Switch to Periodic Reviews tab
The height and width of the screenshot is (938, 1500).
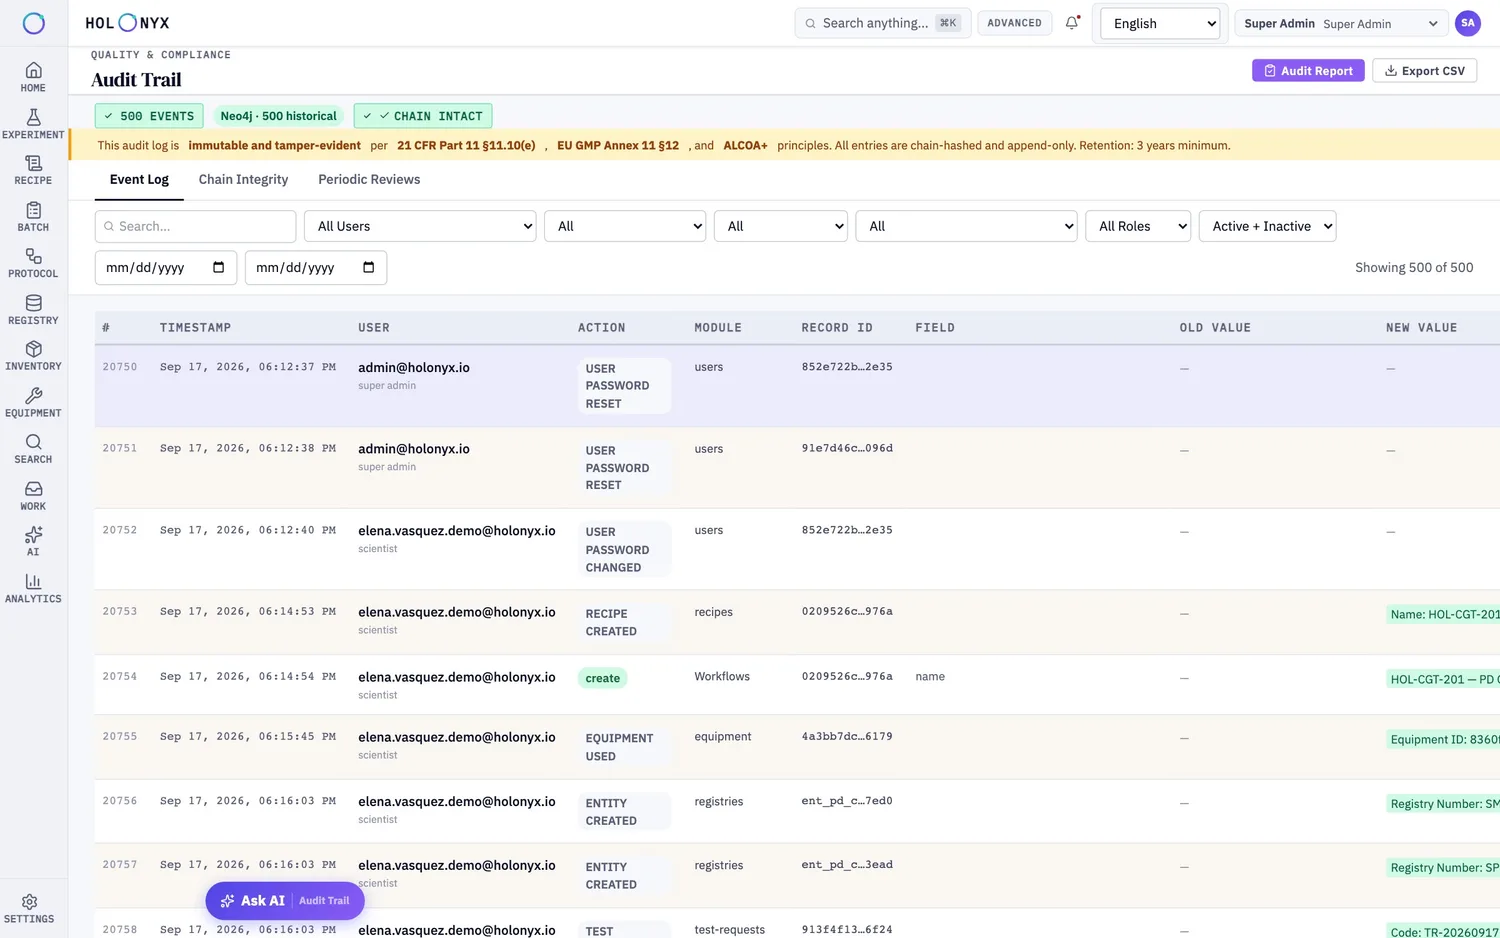point(369,180)
